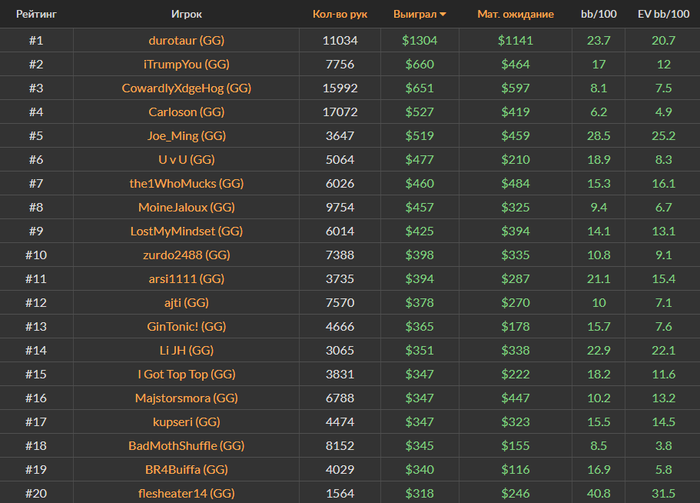
Task: Open player durotaur (GG) profile
Action: click(x=186, y=40)
